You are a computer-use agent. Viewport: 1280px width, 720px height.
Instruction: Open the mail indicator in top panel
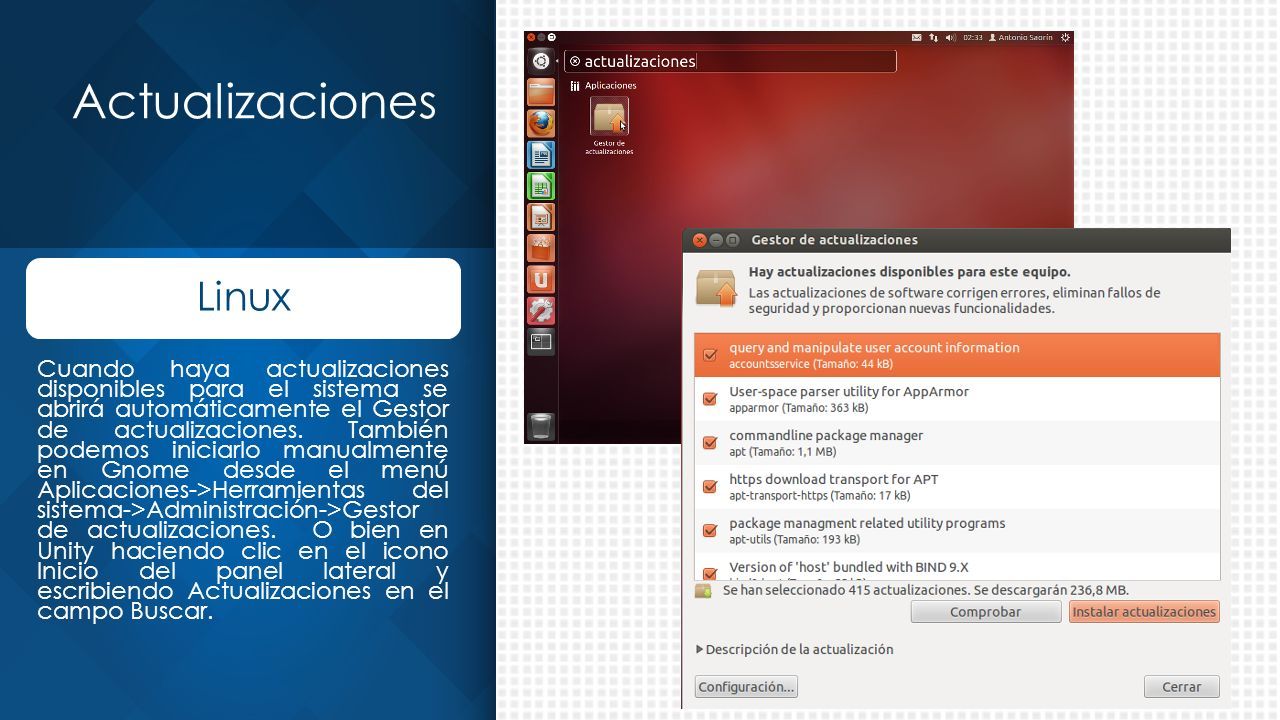[x=916, y=38]
